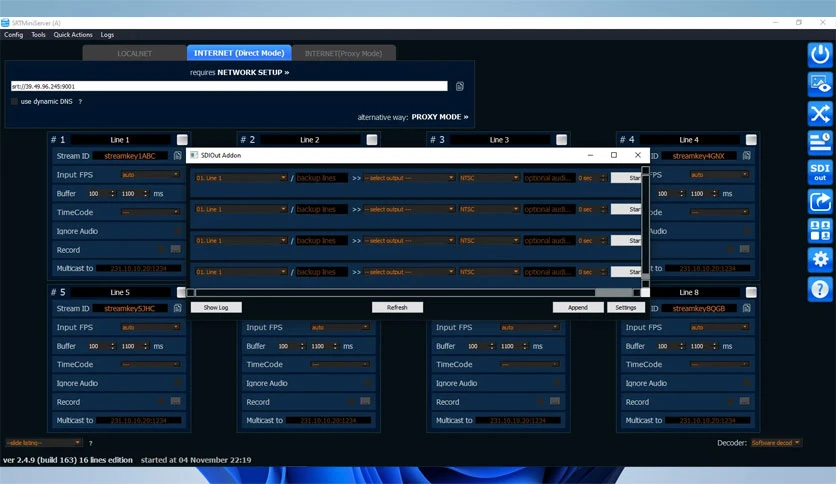Click the Refresh button in SDIOut Addon
This screenshot has width=836, height=484.
click(397, 308)
